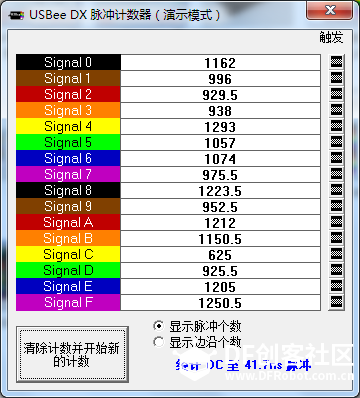Click the blue pulse range status text

(243, 365)
